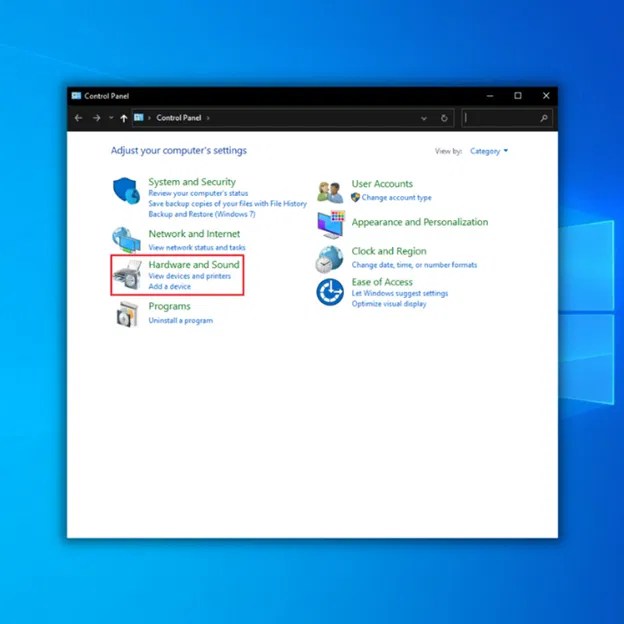This screenshot has width=624, height=624.
Task: Open Change date, time, or number formats
Action: click(414, 265)
